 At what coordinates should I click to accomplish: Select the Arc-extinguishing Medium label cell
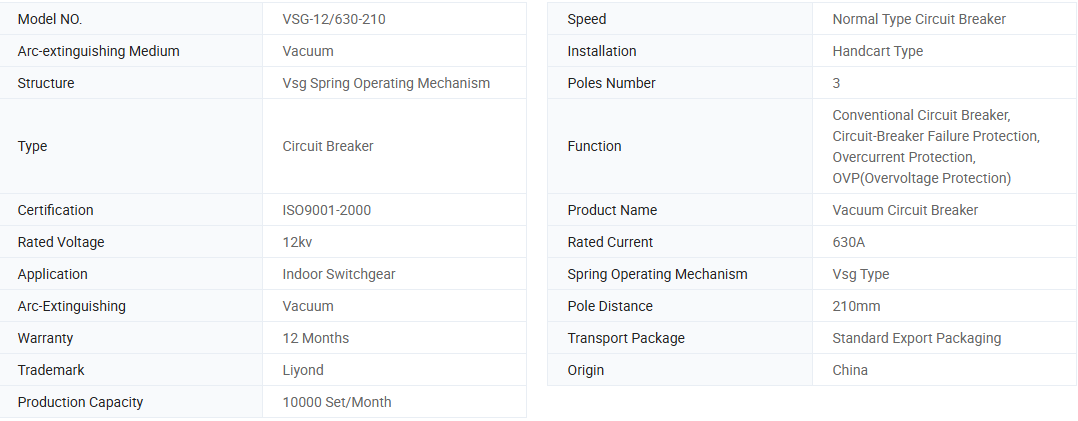99,51
